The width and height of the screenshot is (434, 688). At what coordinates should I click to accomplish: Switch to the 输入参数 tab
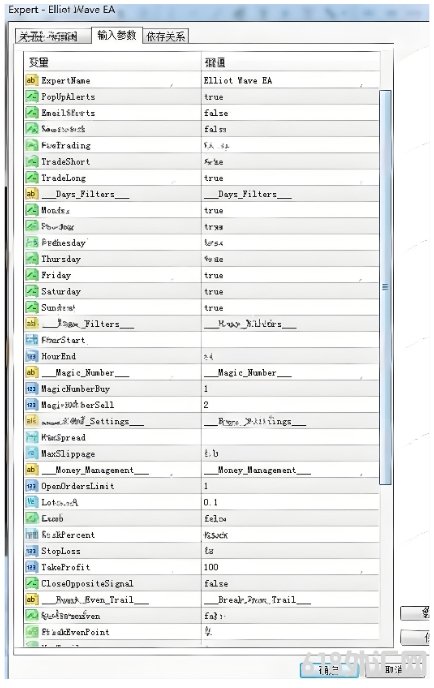point(117,35)
